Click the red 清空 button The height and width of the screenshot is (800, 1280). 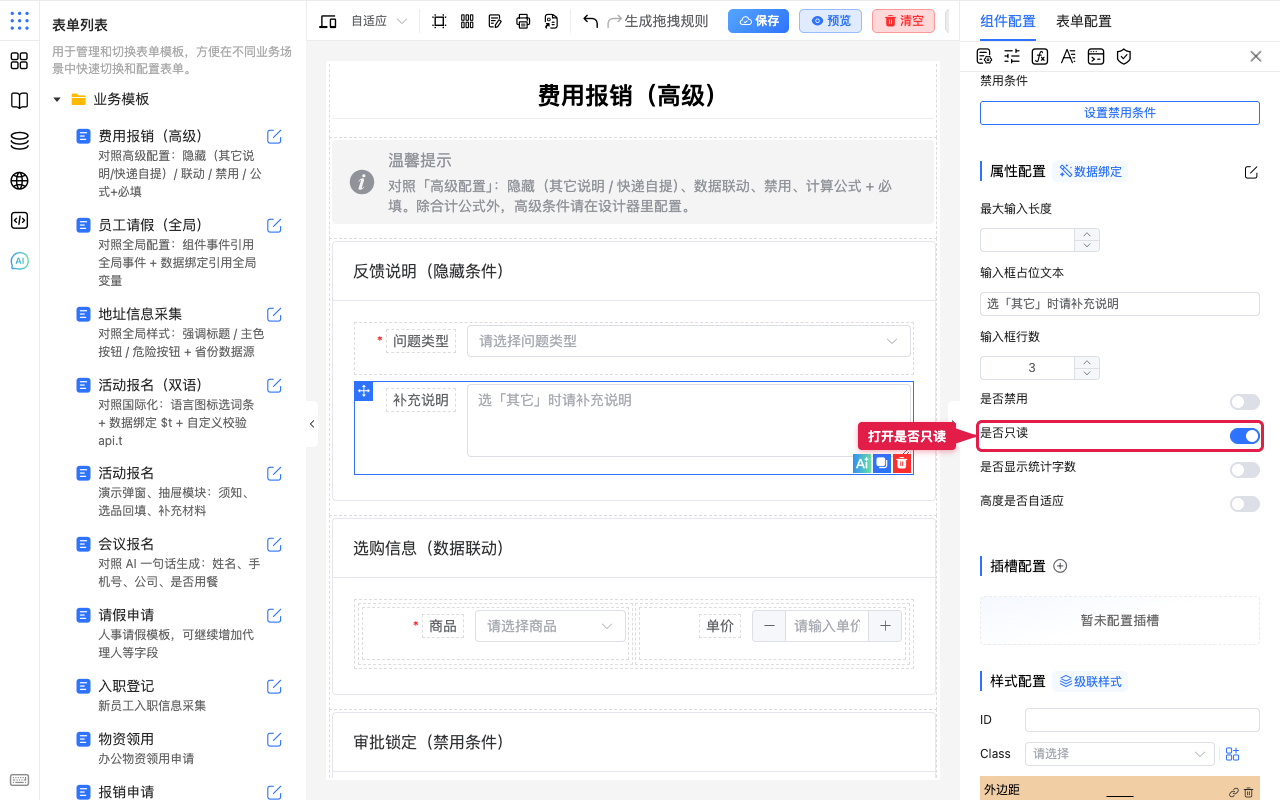(x=903, y=21)
